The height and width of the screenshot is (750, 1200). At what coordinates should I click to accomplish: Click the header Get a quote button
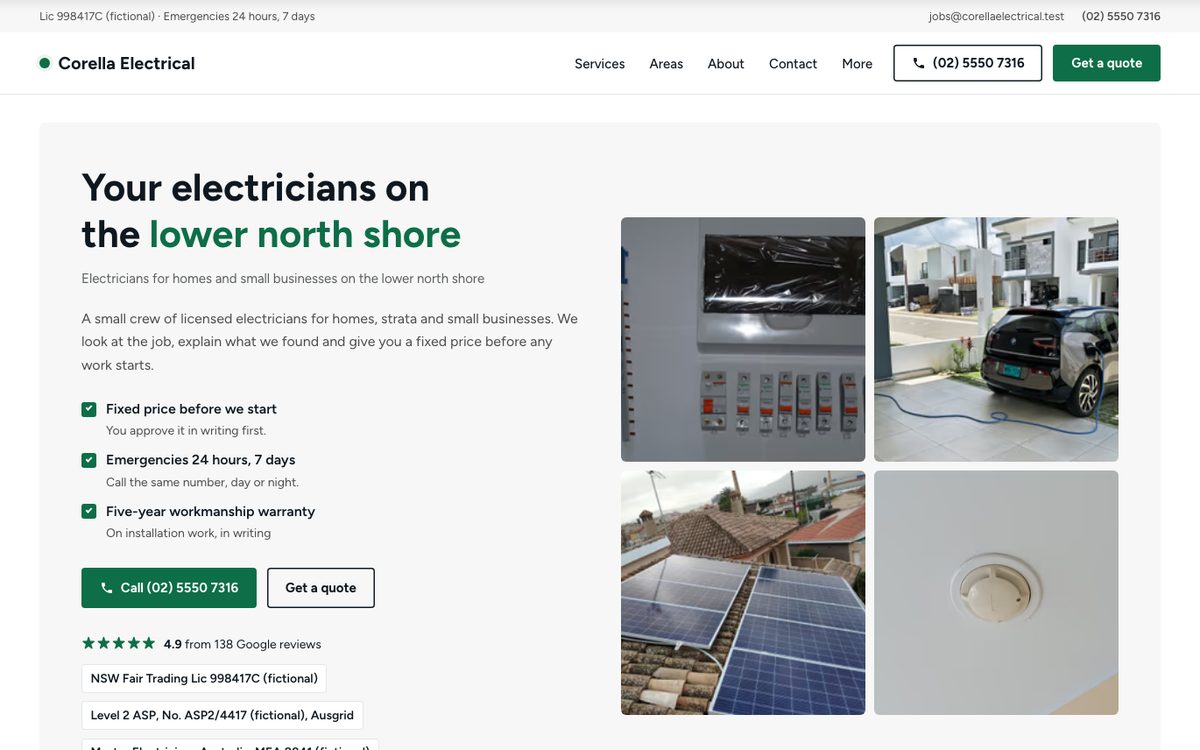click(x=1107, y=63)
